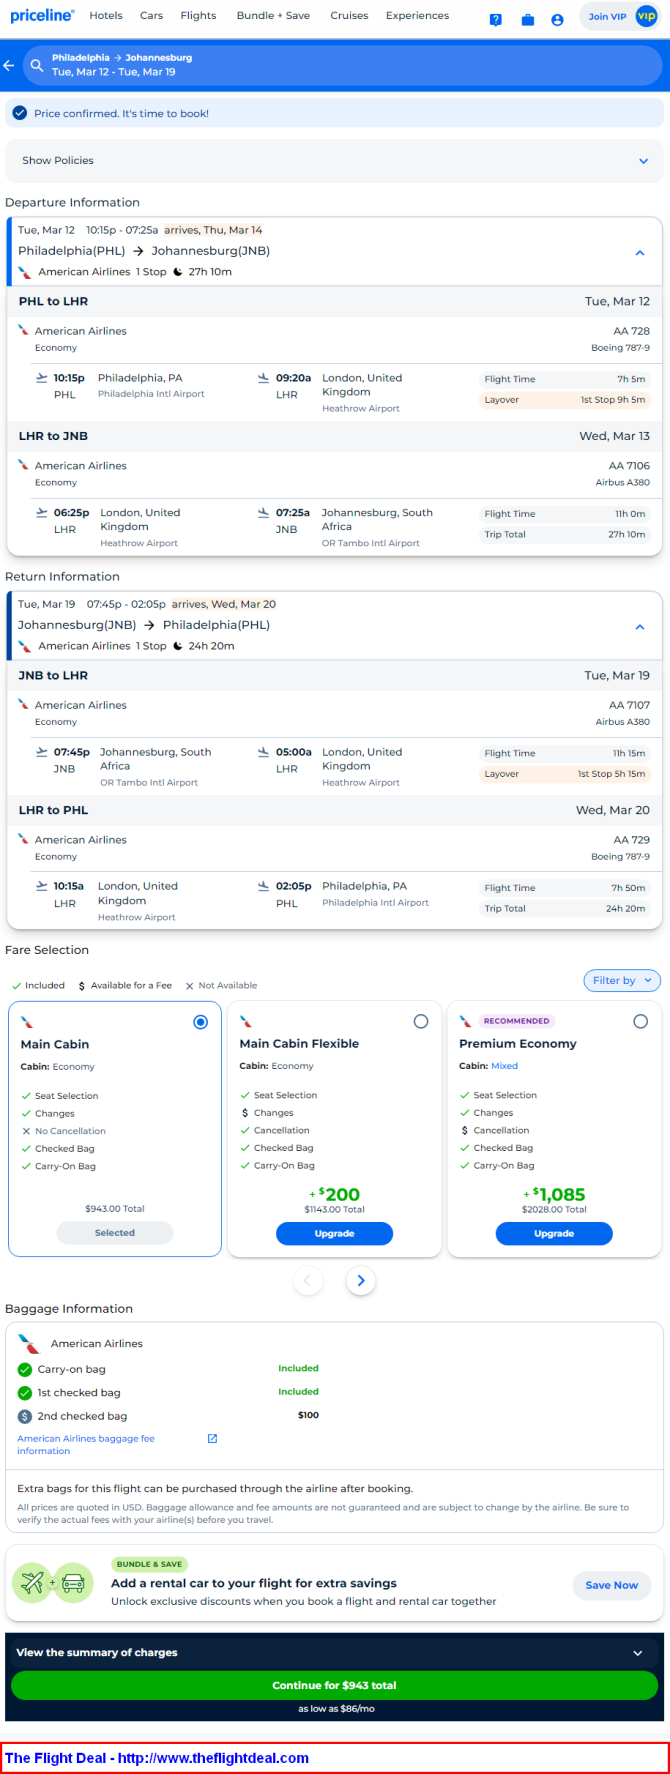Click the BUNDLE & SAVE badge
Image resolution: width=670 pixels, height=1774 pixels.
[x=150, y=1564]
